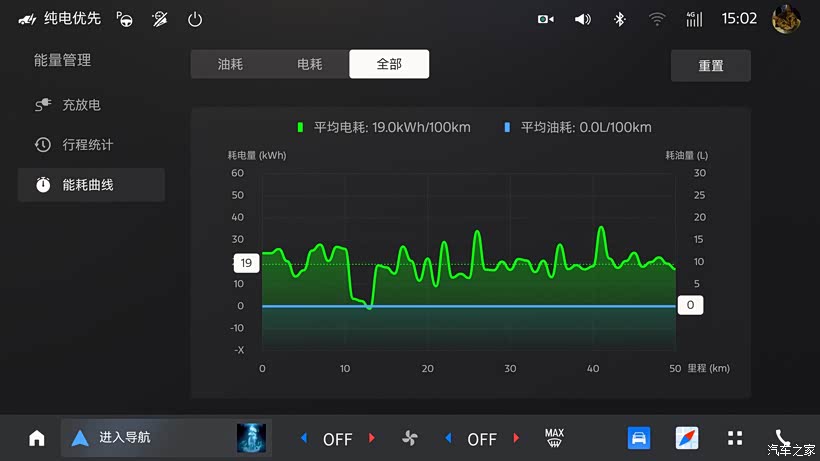This screenshot has height=461, width=820.
Task: Tap the 0 fuel value marker on chart
Action: (690, 305)
